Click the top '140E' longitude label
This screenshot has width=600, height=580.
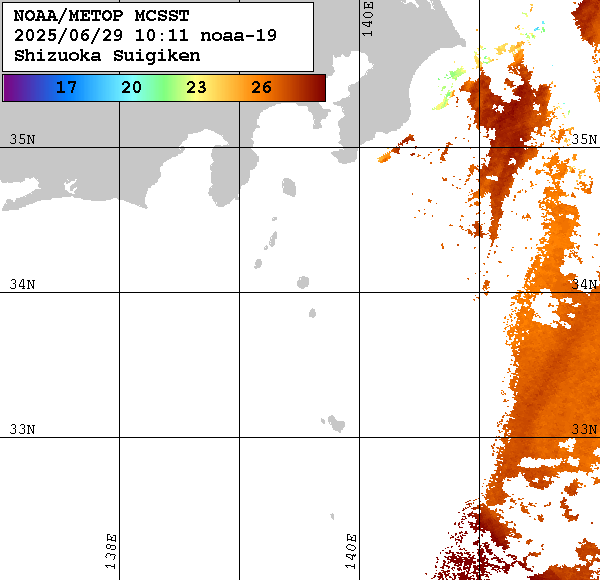(367, 19)
